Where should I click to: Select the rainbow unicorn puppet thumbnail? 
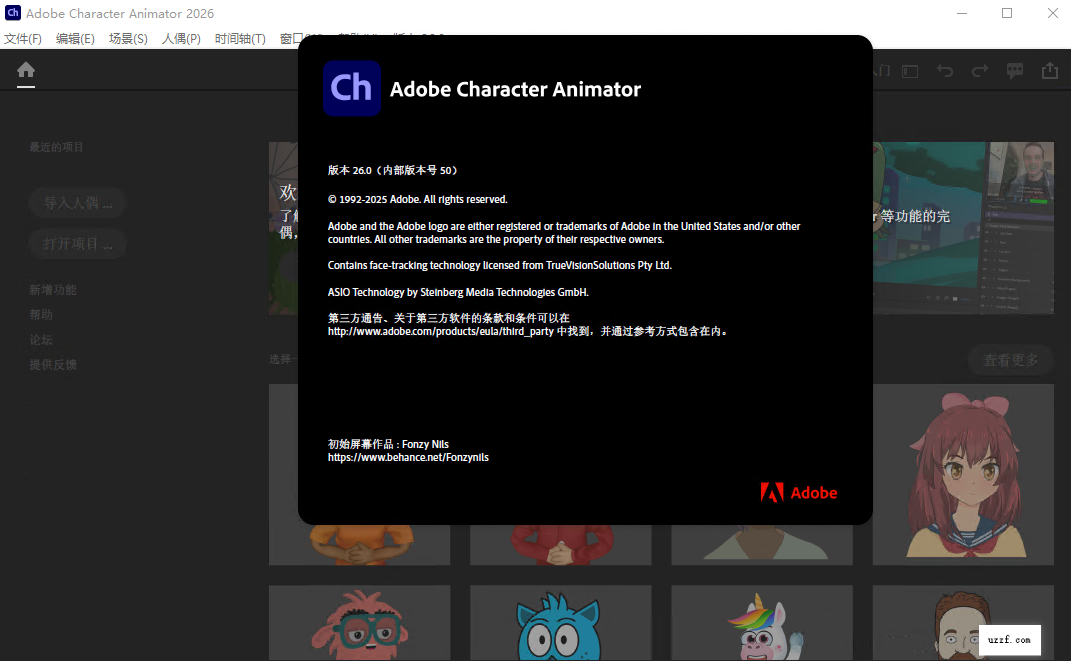(x=761, y=622)
